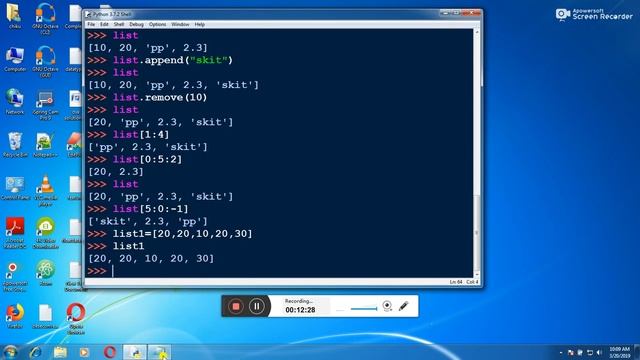The image size is (640, 360).
Task: Open File Explorer from the taskbar
Action: click(x=60, y=352)
